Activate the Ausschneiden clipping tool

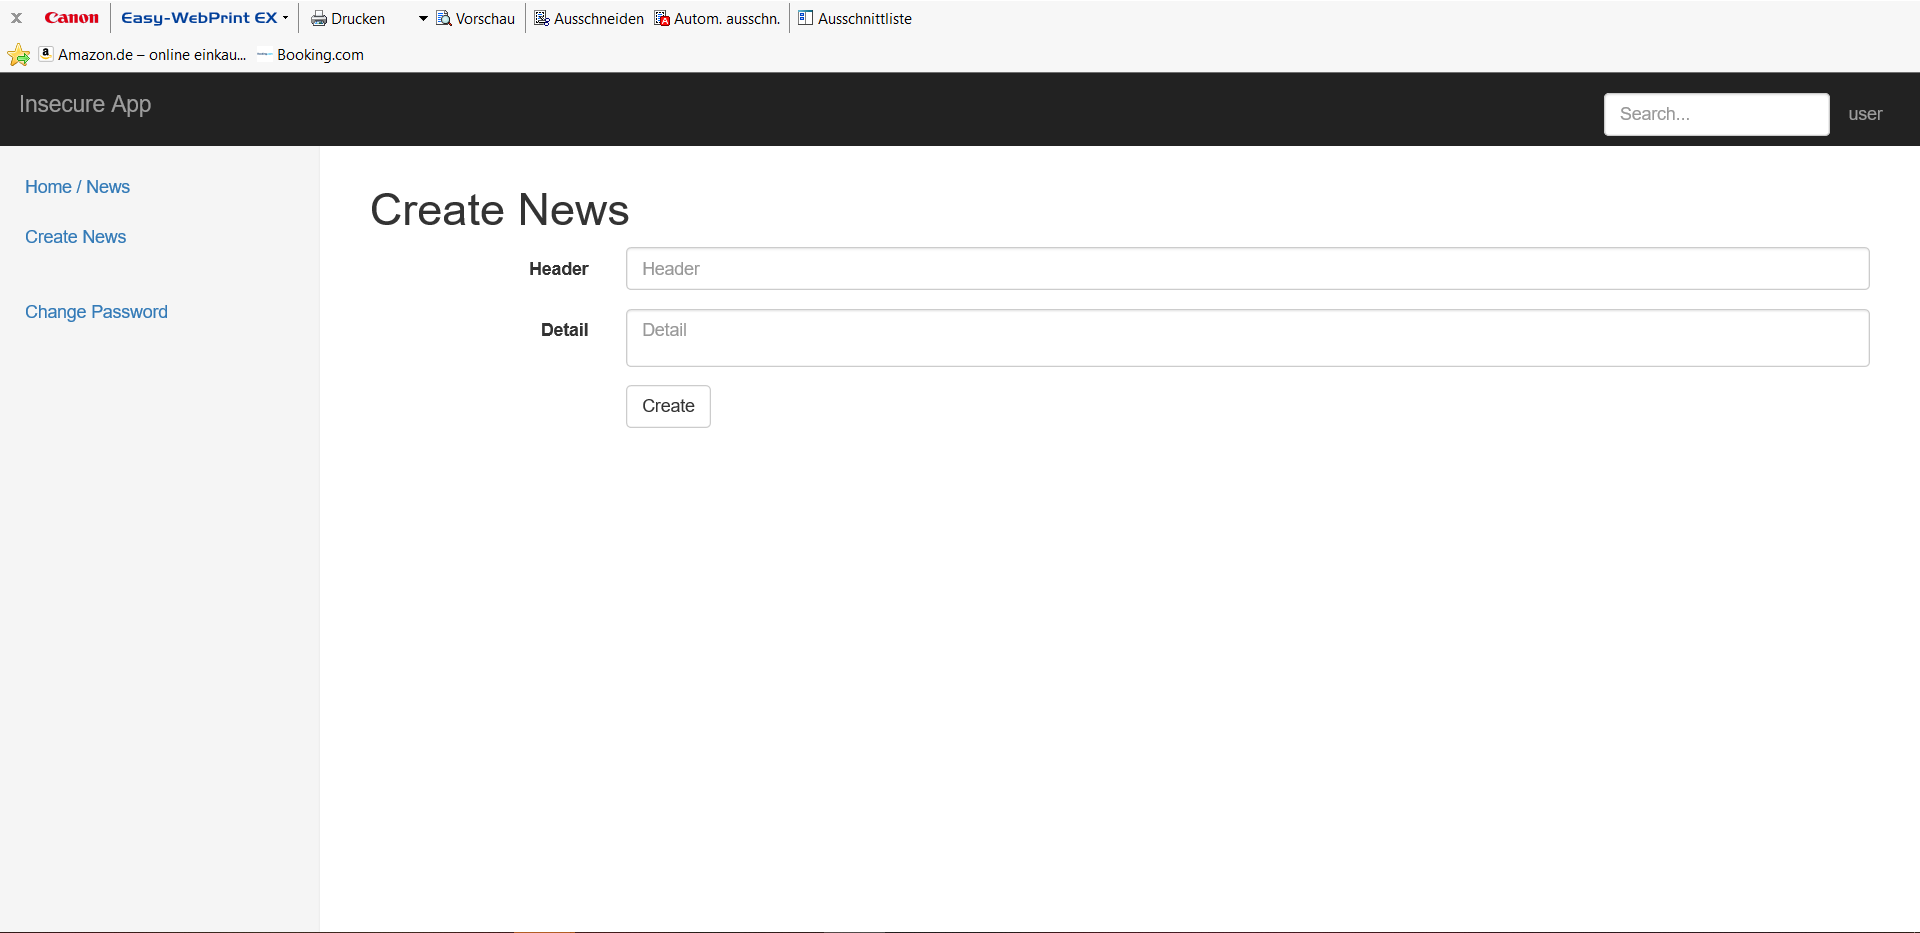coord(588,18)
